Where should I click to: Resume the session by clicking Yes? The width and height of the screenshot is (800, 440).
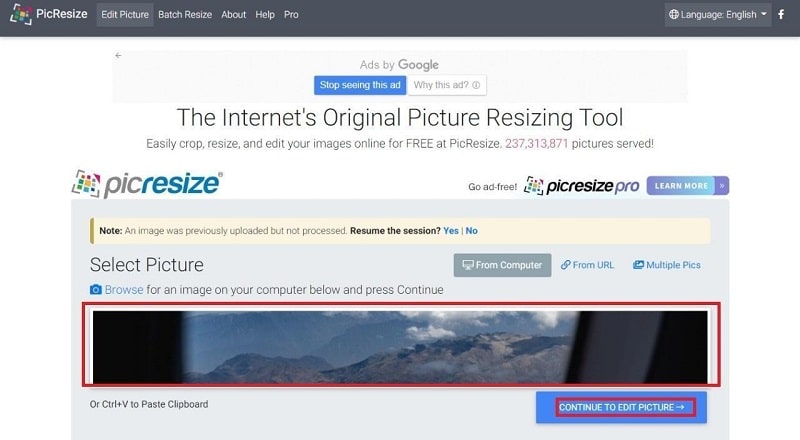pos(451,231)
